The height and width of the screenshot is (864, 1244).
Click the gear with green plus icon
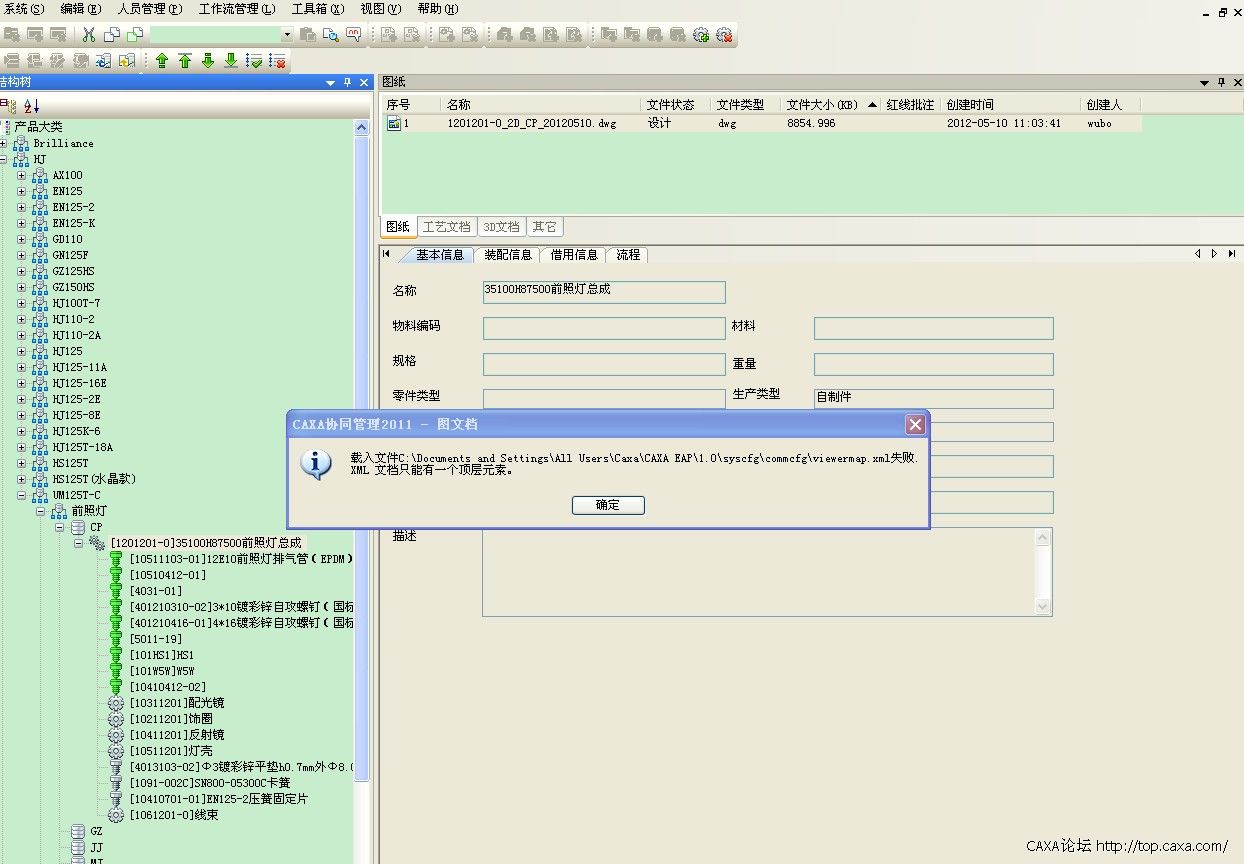701,34
